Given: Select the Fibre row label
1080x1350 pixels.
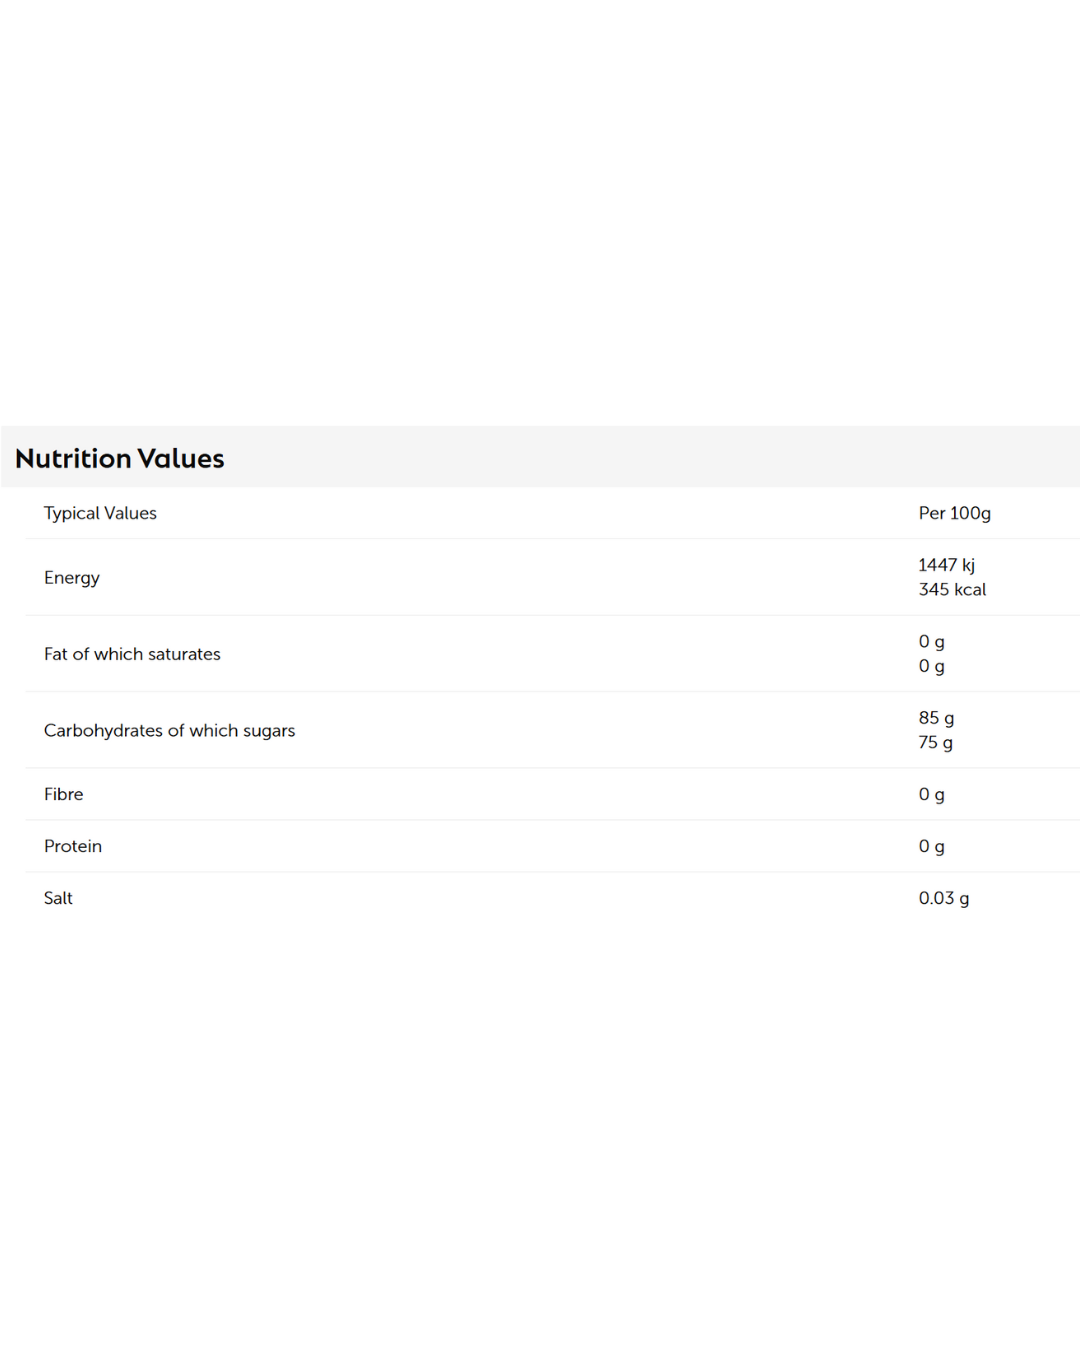Looking at the screenshot, I should pyautogui.click(x=64, y=794).
